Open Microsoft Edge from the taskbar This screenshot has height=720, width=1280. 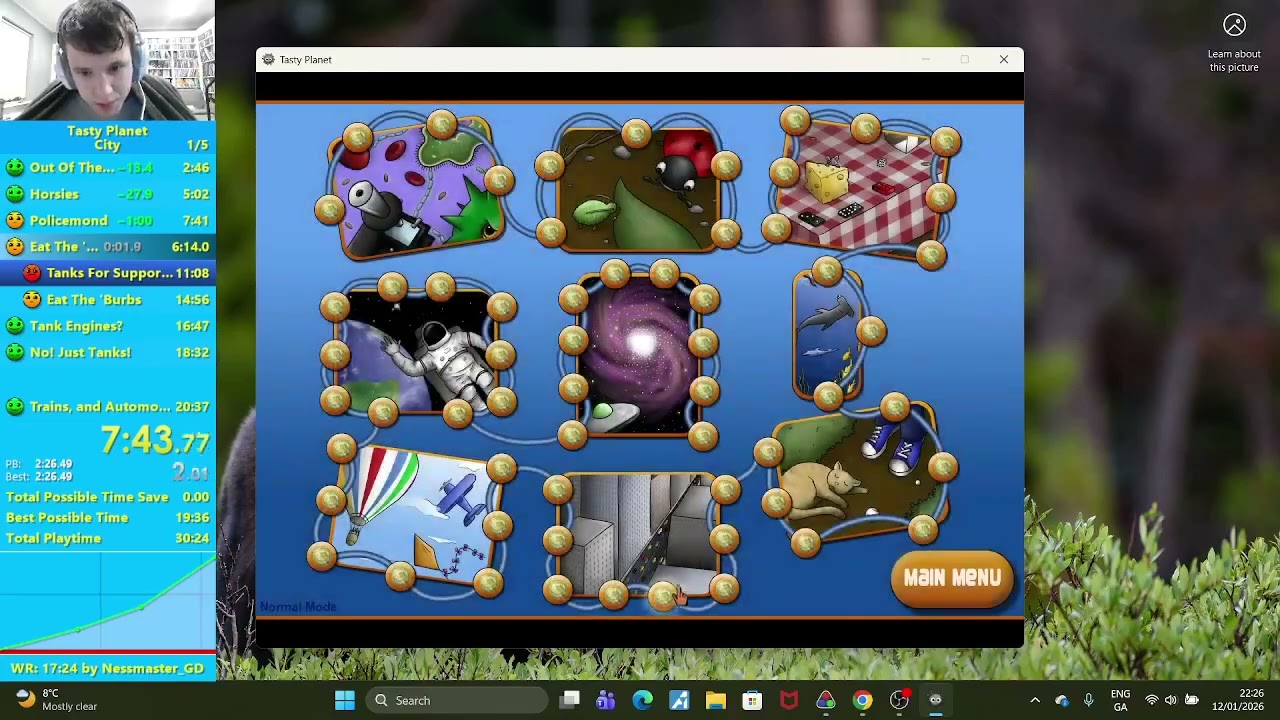click(x=642, y=700)
